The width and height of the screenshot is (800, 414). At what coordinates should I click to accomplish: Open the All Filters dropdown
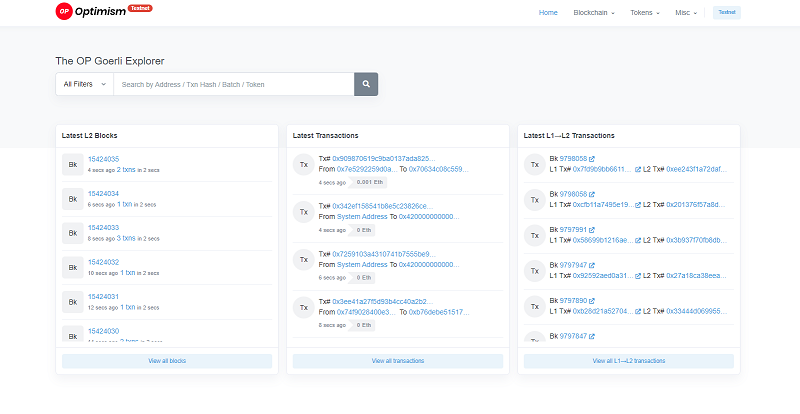click(84, 85)
